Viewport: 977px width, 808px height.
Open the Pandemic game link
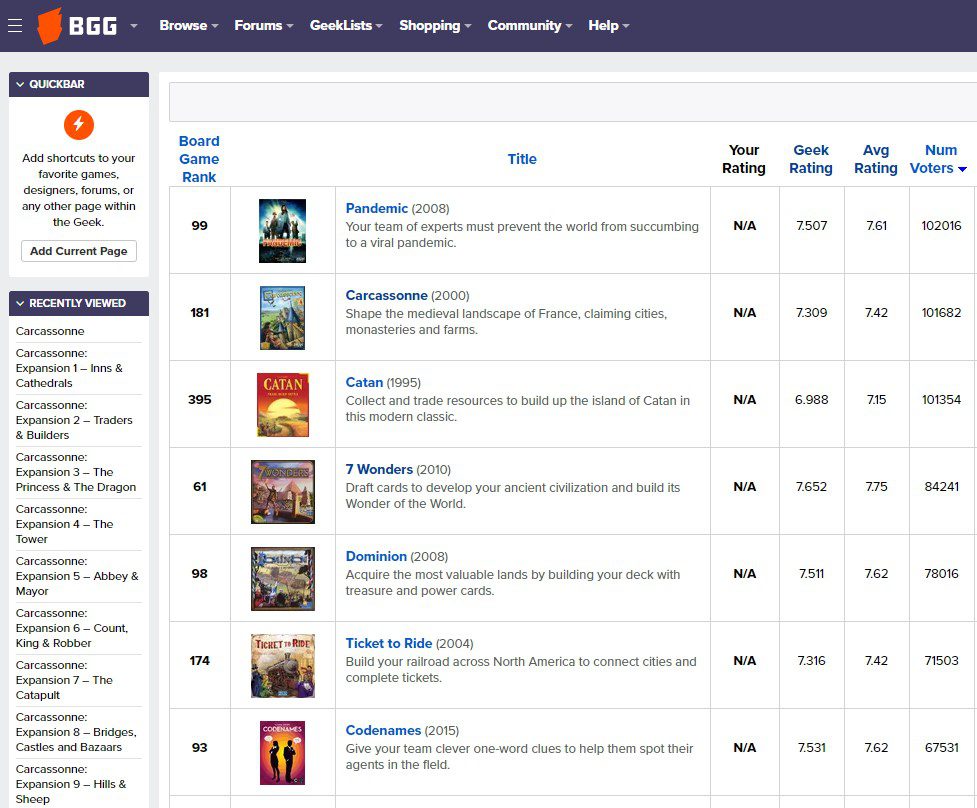tap(376, 208)
